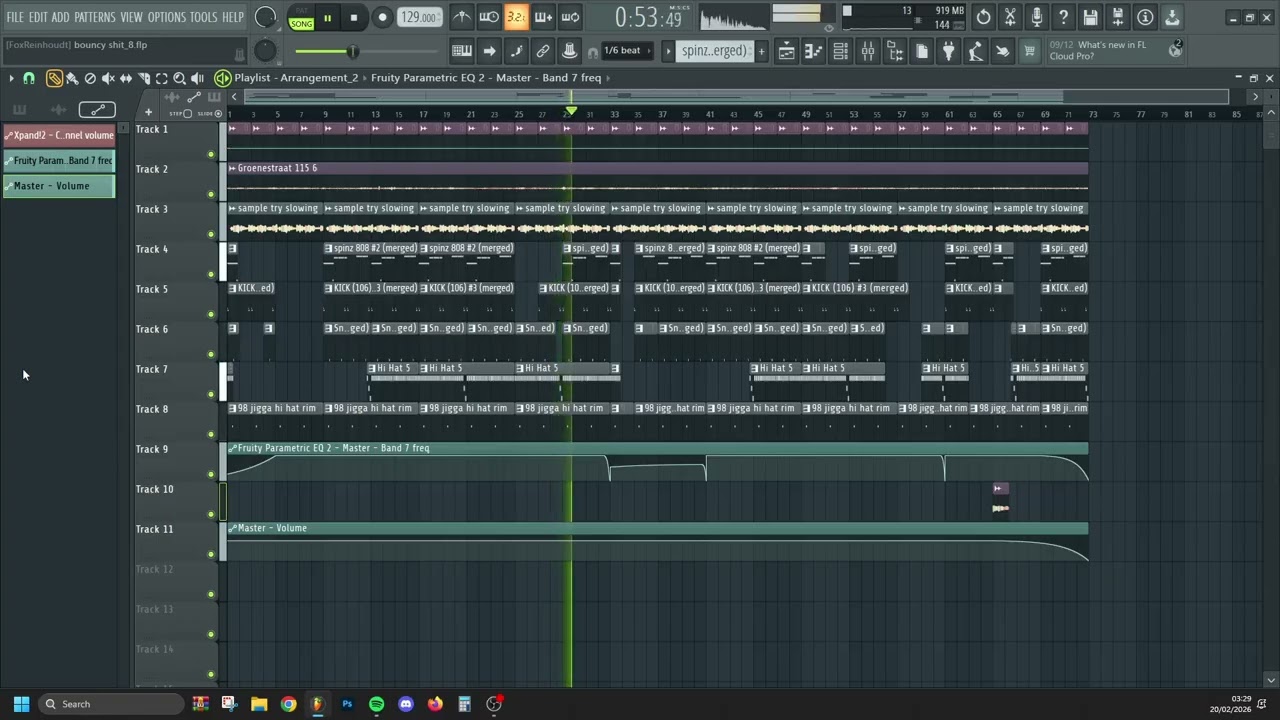This screenshot has width=1280, height=720.
Task: Enable typing keyboard to piano icon
Action: (462, 51)
